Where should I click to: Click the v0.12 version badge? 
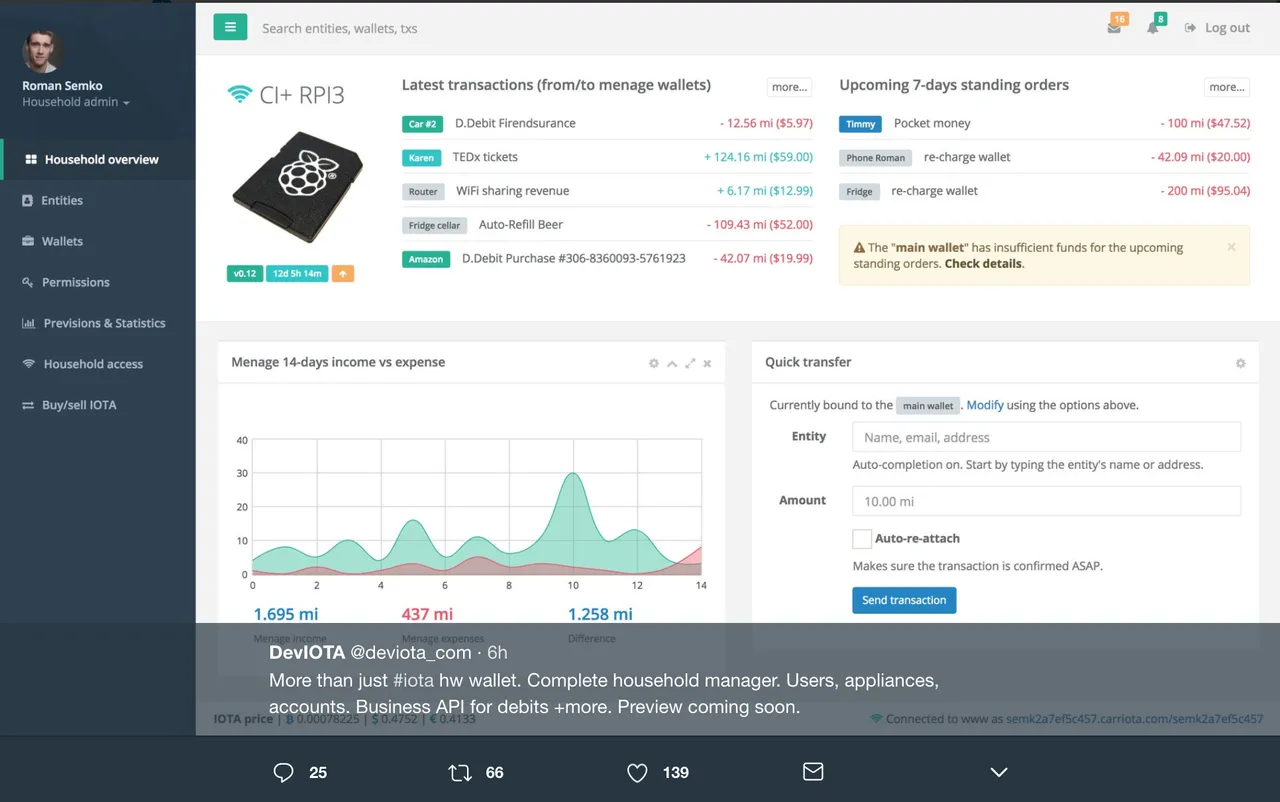(x=245, y=273)
